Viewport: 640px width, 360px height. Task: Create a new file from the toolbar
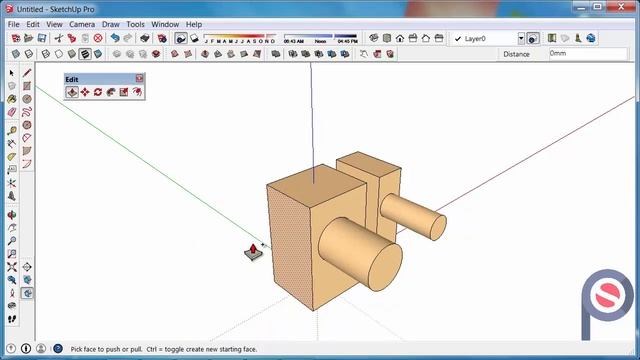[x=16, y=38]
